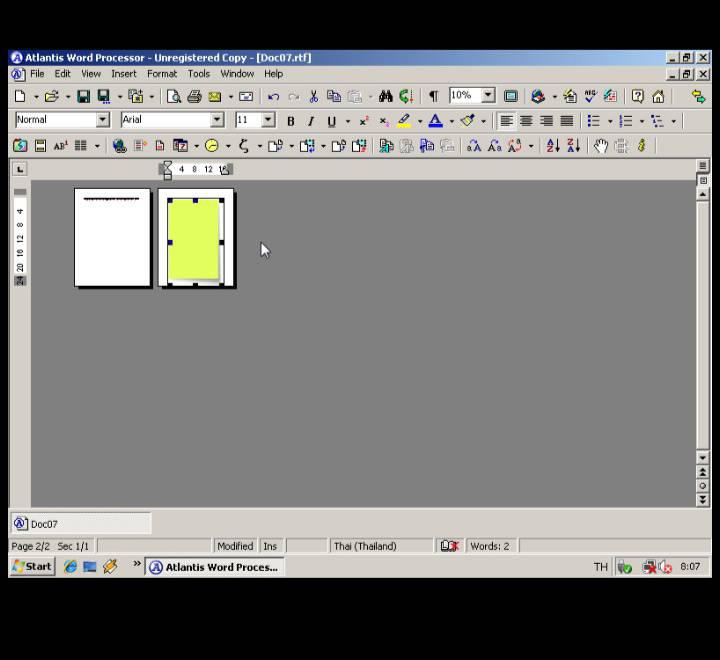
Task: Cut selection with the scissors icon
Action: pos(314,96)
